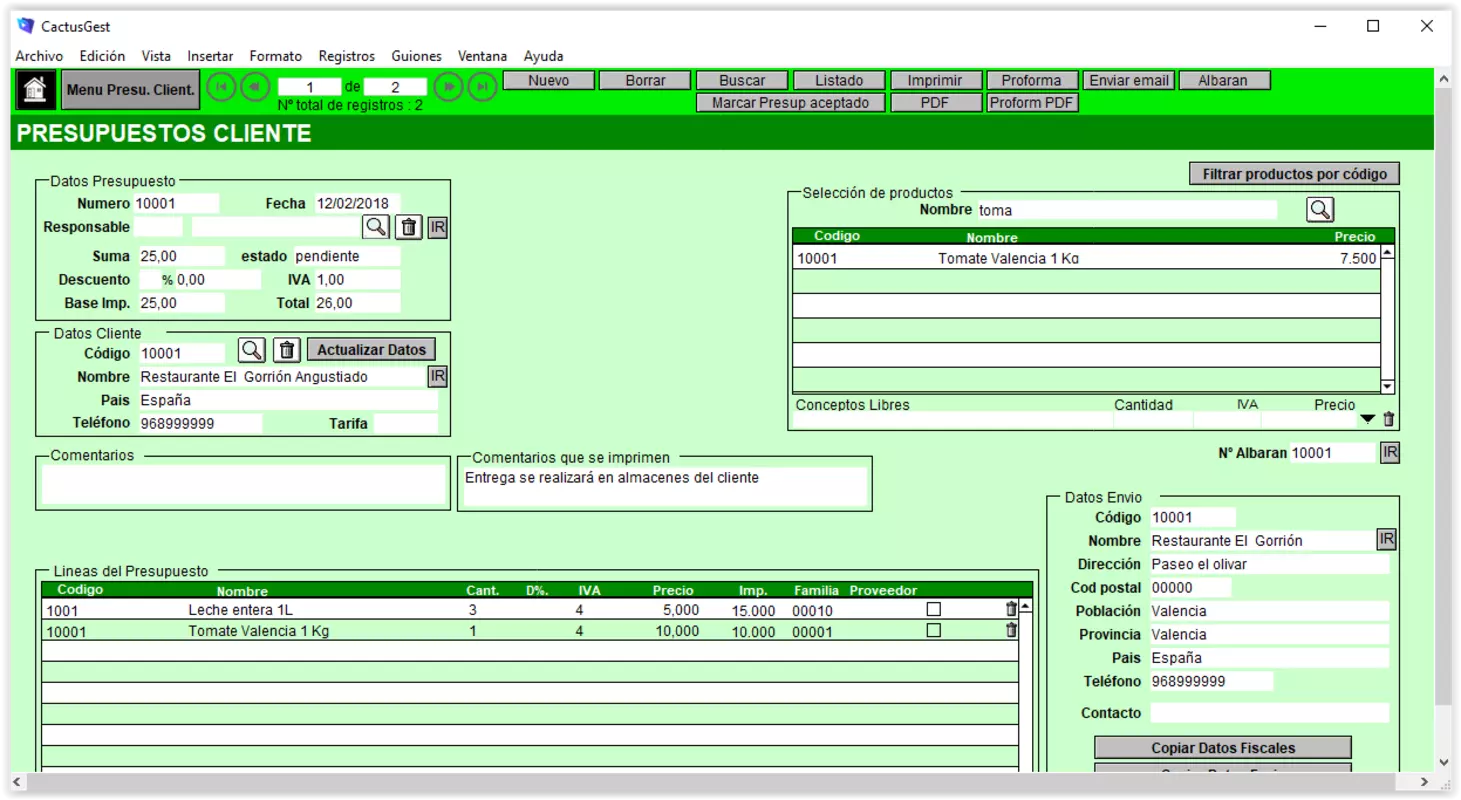Image resolution: width=1461 pixels, height=800 pixels.
Task: Search client code with magnifier icon
Action: [x=251, y=350]
